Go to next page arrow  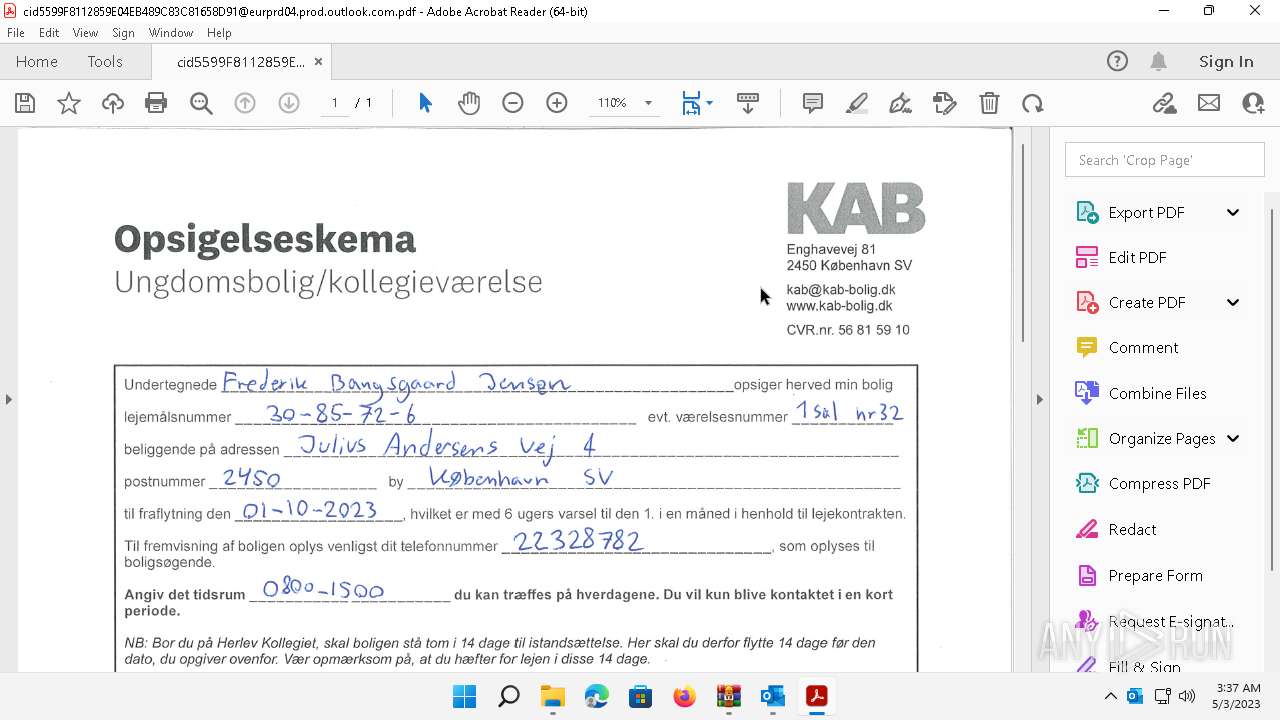[289, 103]
